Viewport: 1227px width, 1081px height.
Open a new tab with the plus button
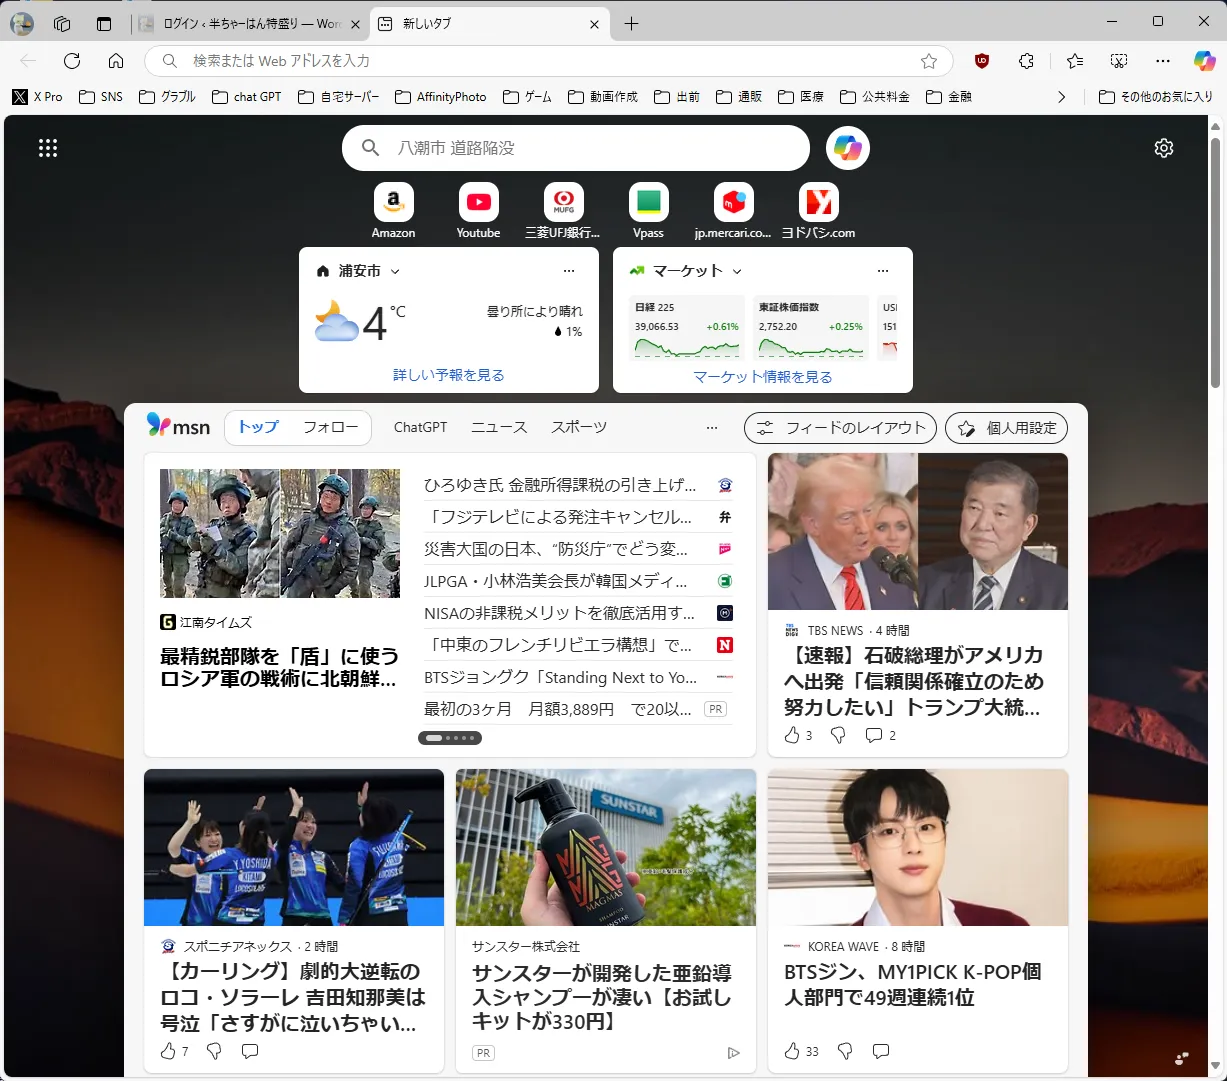[x=631, y=24]
